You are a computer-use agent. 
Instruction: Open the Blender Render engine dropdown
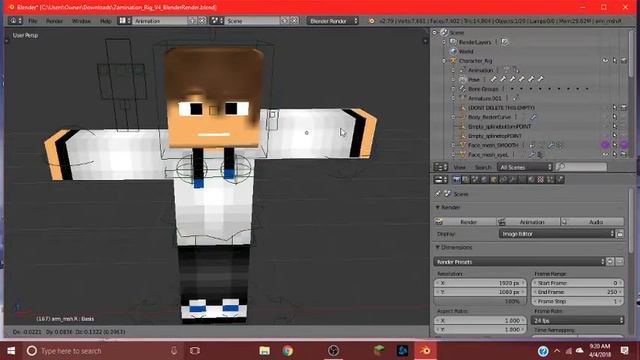pos(333,21)
